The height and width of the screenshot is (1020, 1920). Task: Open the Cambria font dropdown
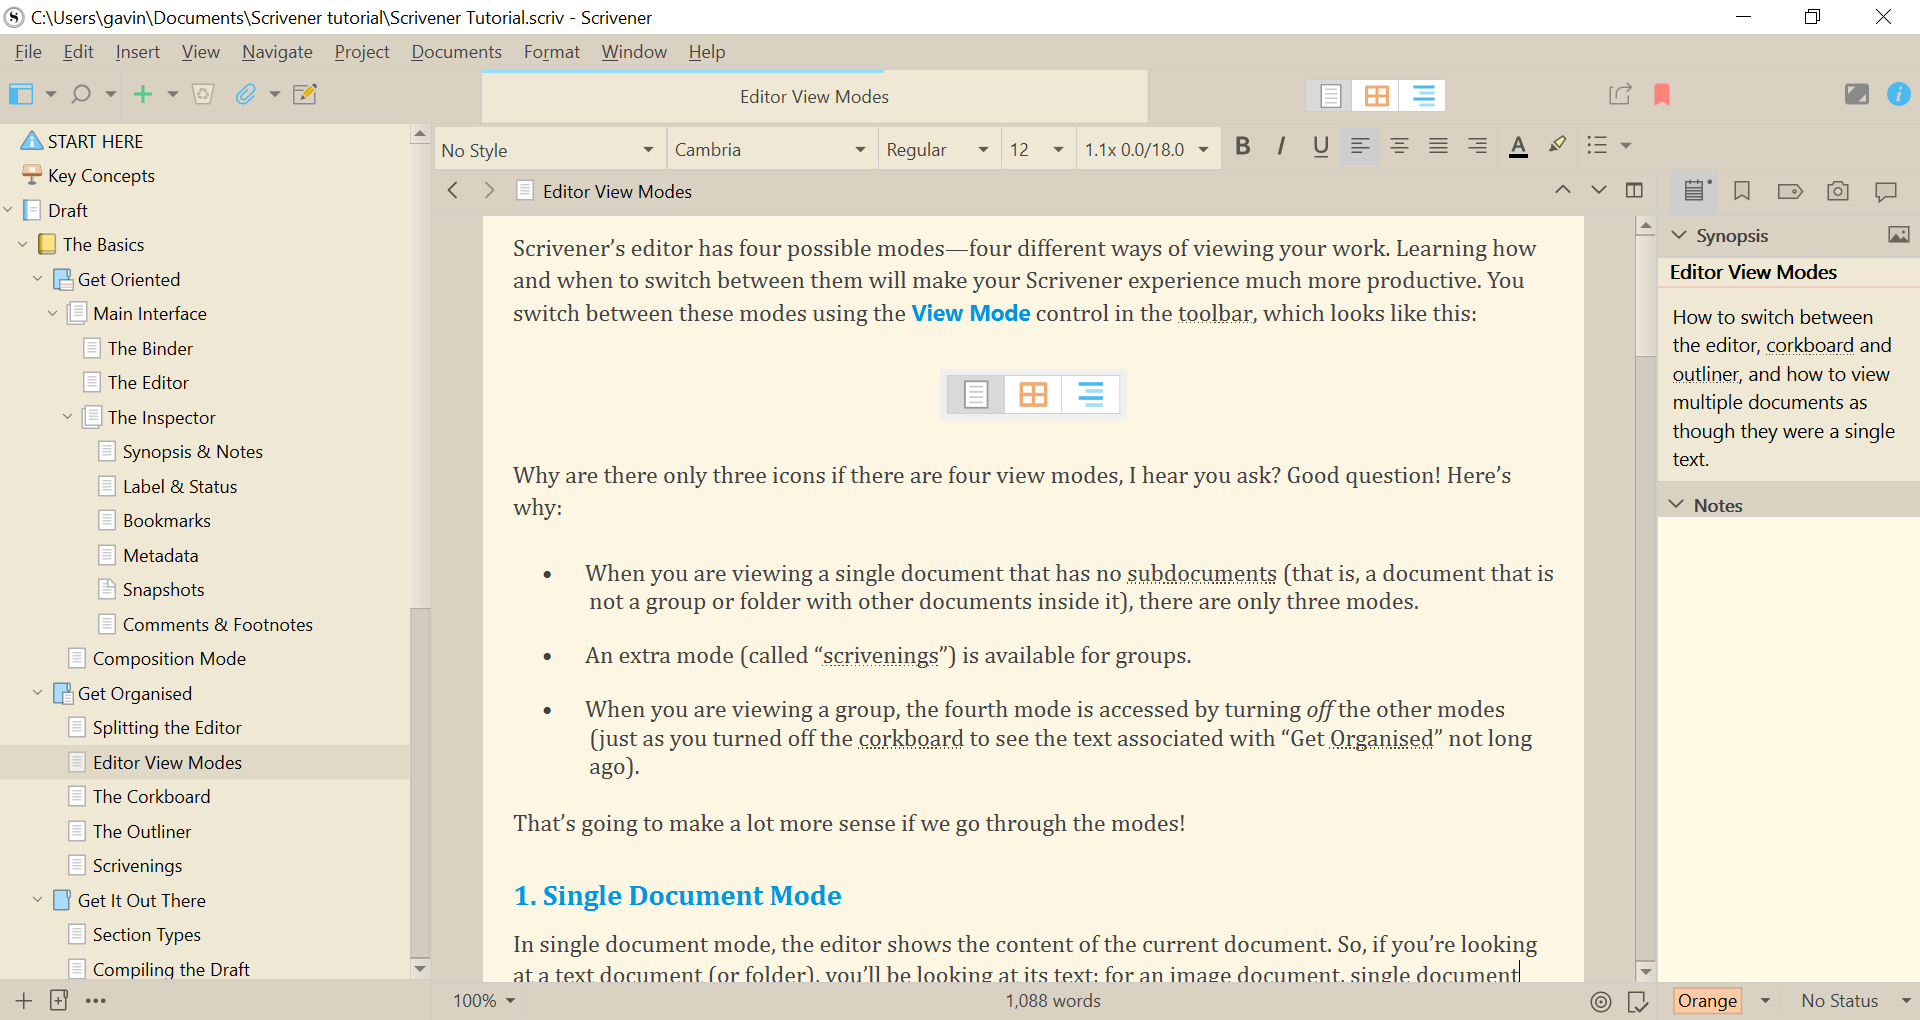coord(771,150)
